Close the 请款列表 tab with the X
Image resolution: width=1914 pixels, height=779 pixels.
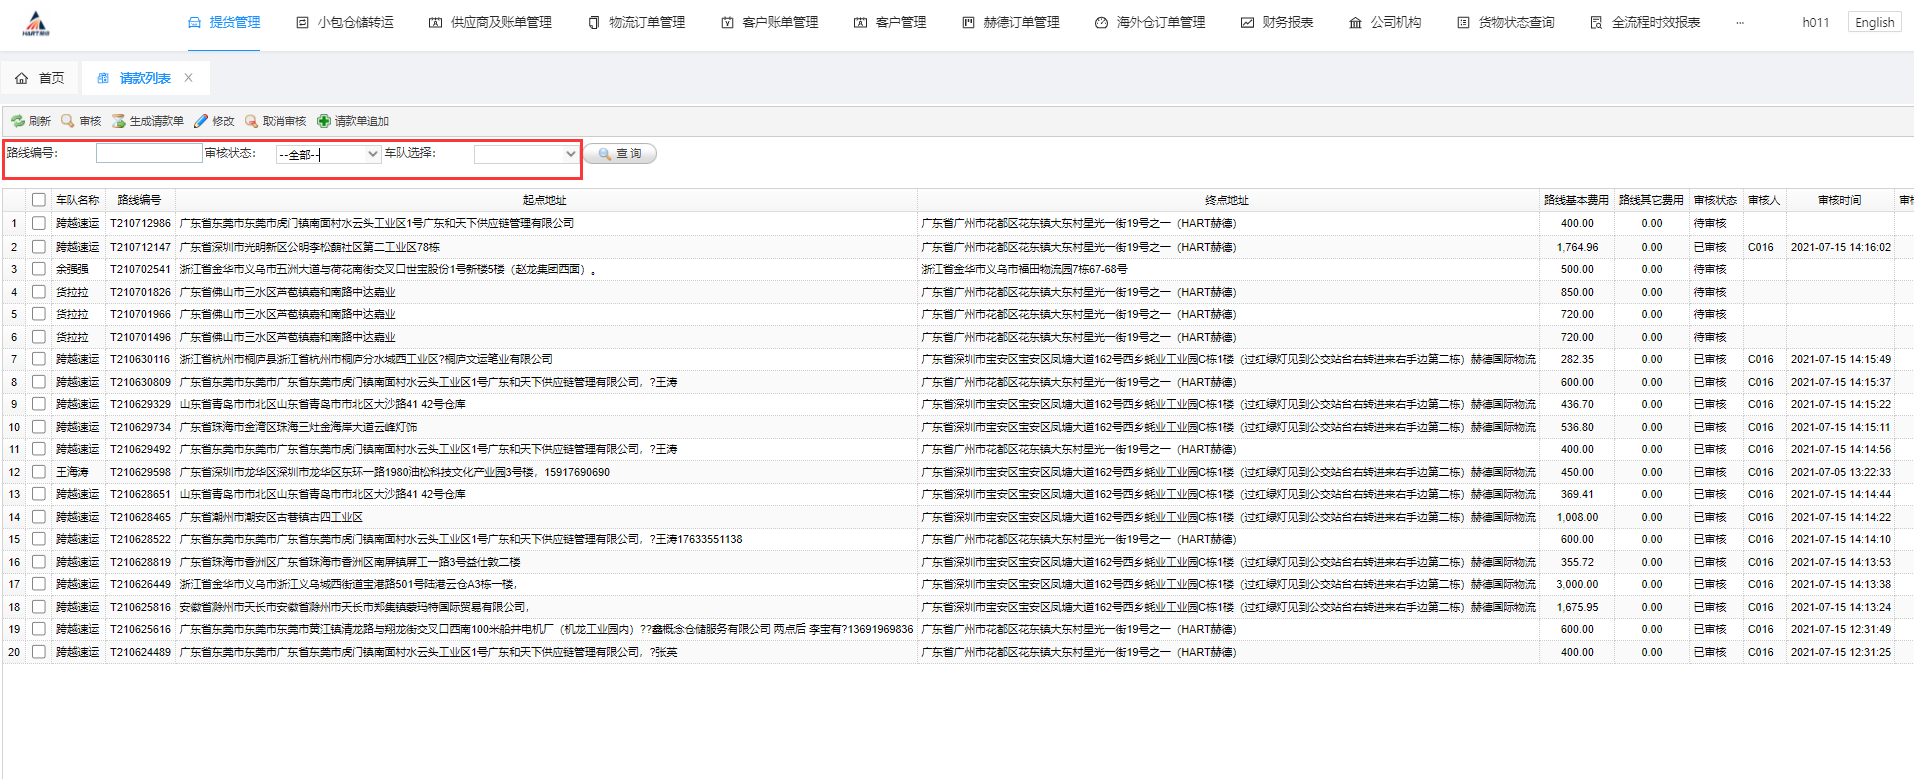188,78
